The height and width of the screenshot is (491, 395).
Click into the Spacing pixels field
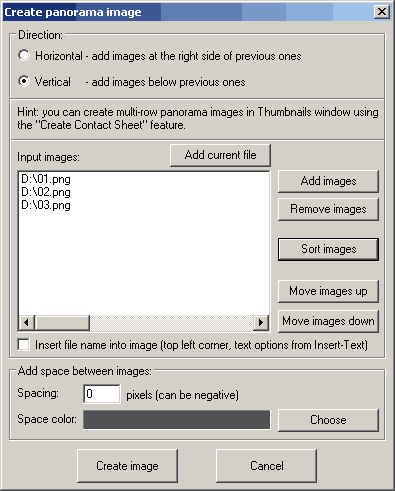coord(102,394)
